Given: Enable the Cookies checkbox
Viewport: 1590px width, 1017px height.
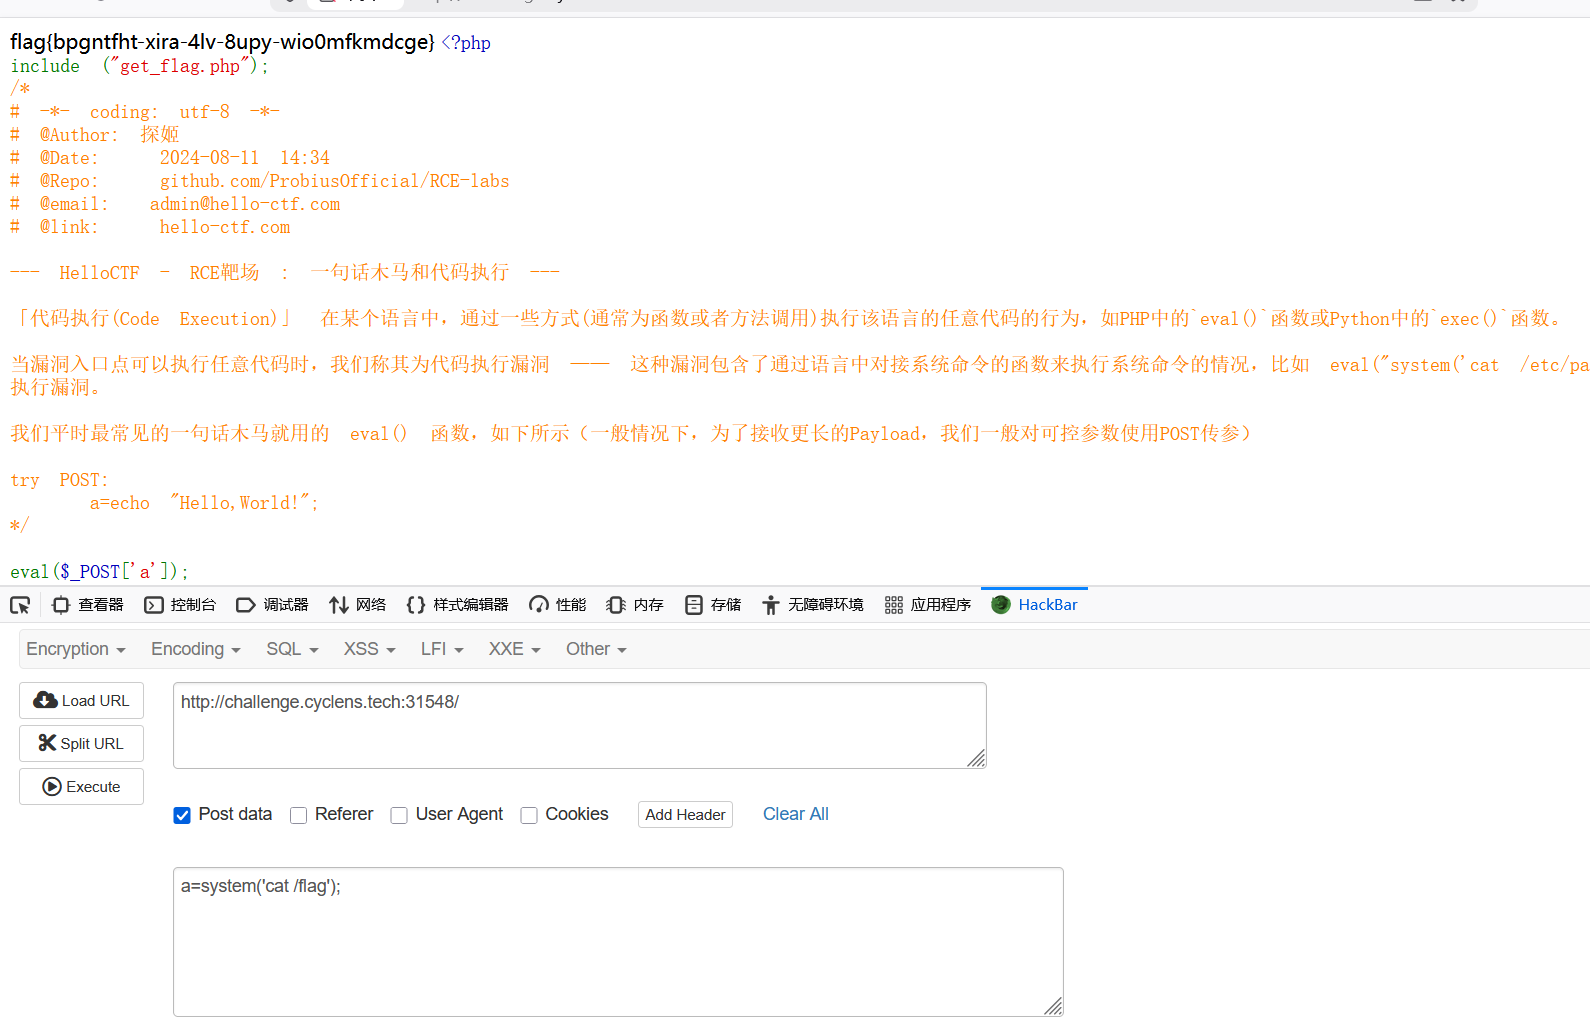Looking at the screenshot, I should [x=529, y=815].
